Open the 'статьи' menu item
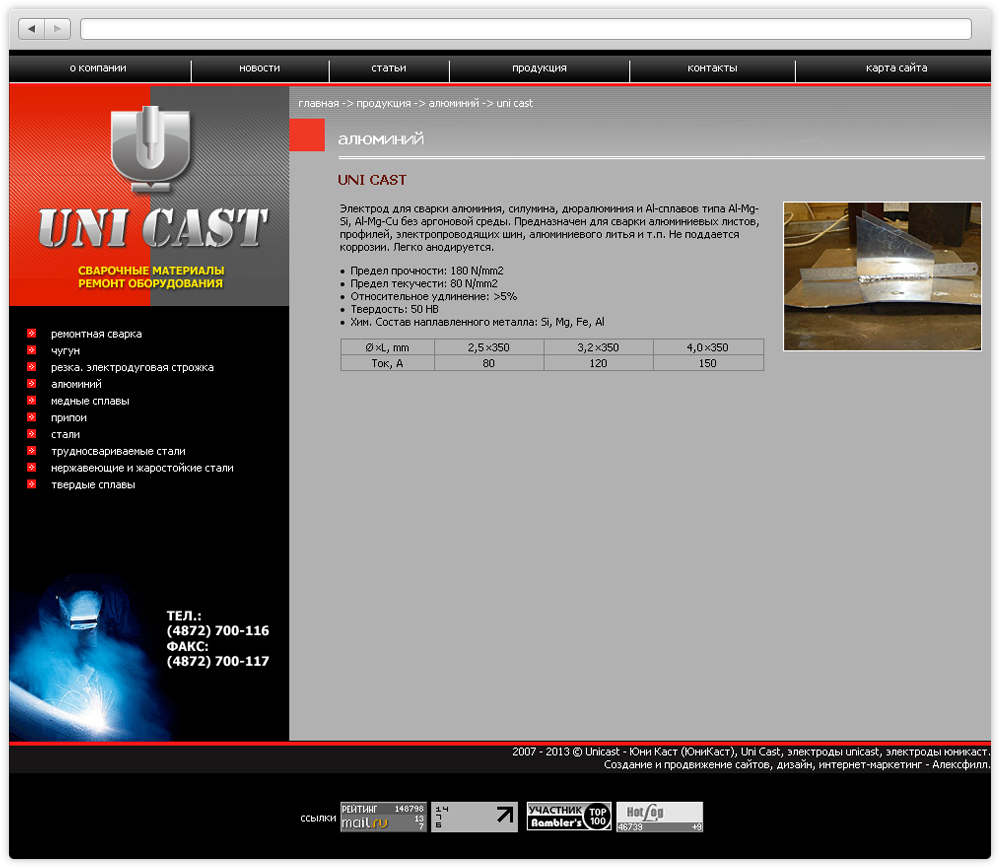The image size is (1000, 868). point(389,68)
